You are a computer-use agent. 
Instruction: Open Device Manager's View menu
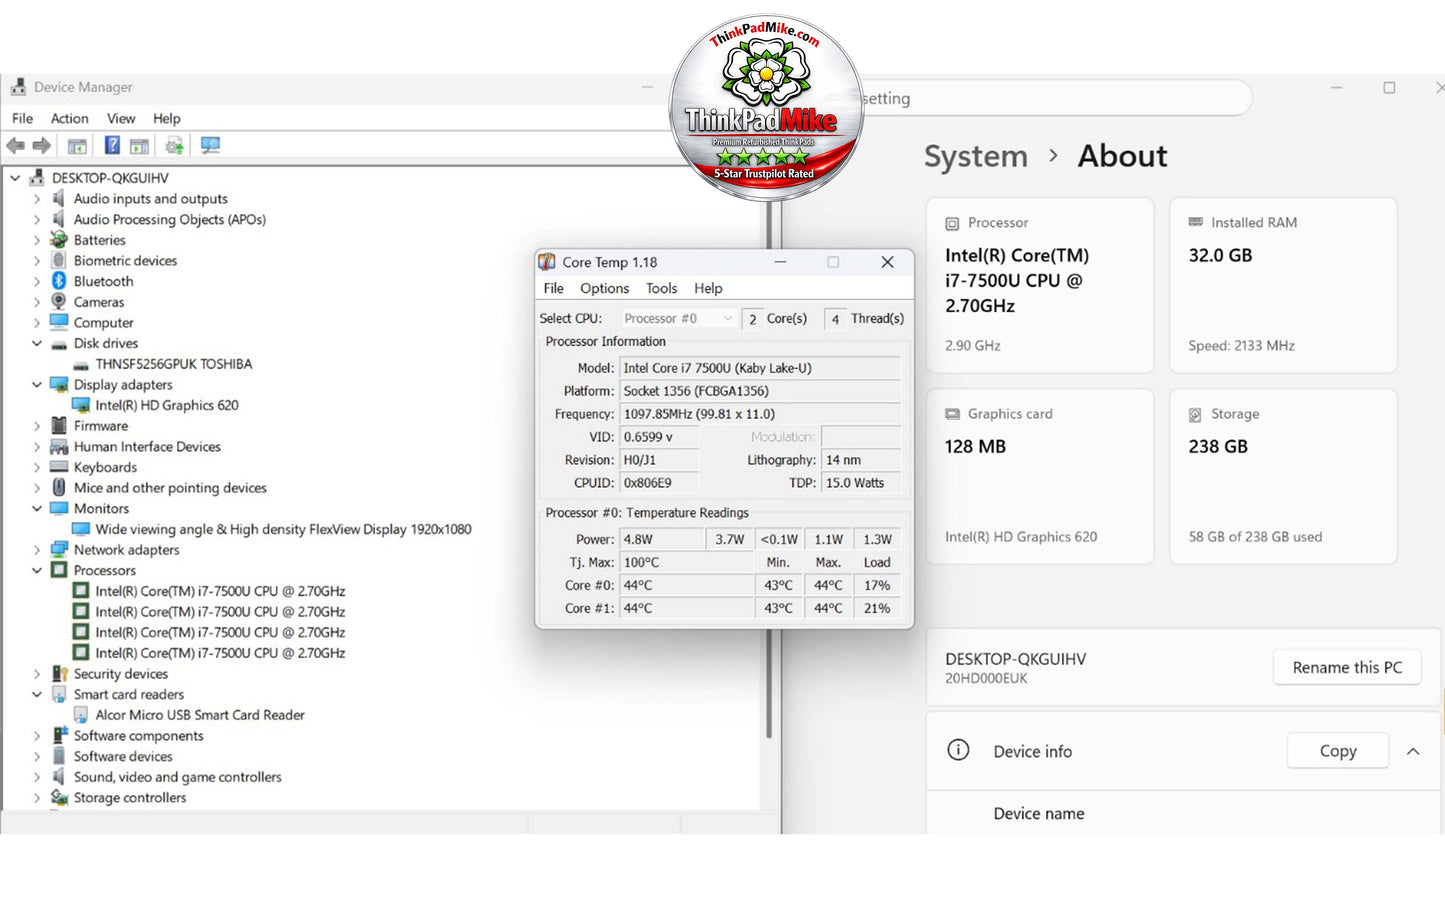[x=121, y=118]
